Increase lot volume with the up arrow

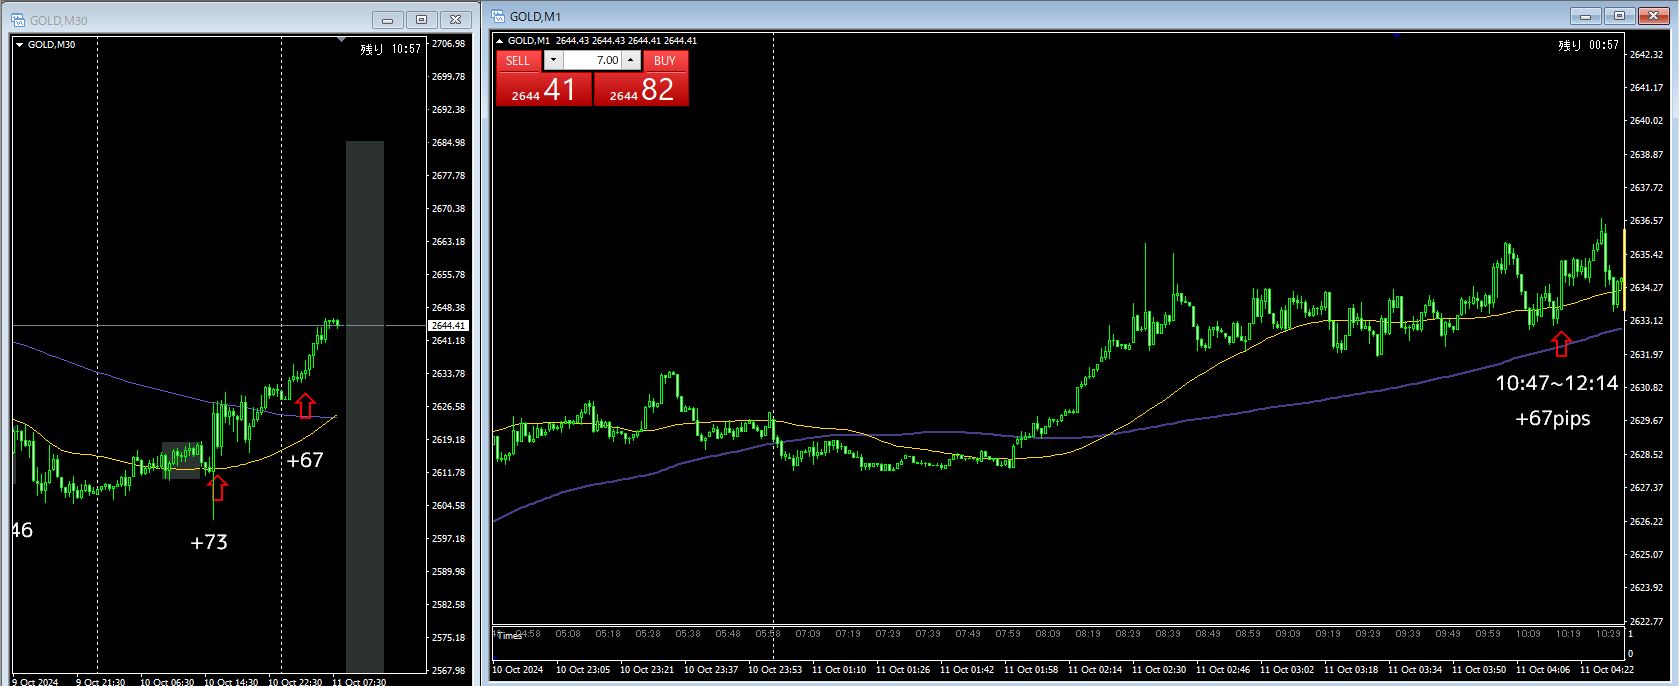click(x=631, y=61)
